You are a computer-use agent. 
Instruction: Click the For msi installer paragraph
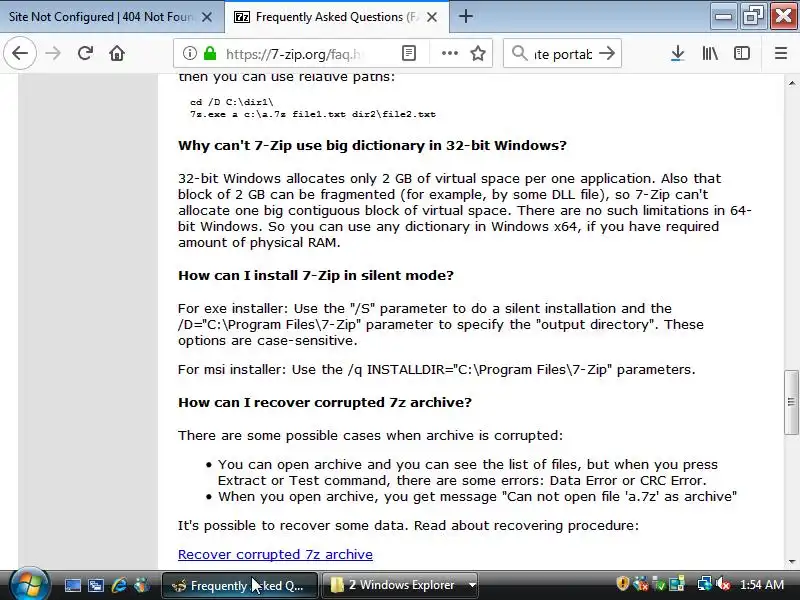tap(437, 369)
